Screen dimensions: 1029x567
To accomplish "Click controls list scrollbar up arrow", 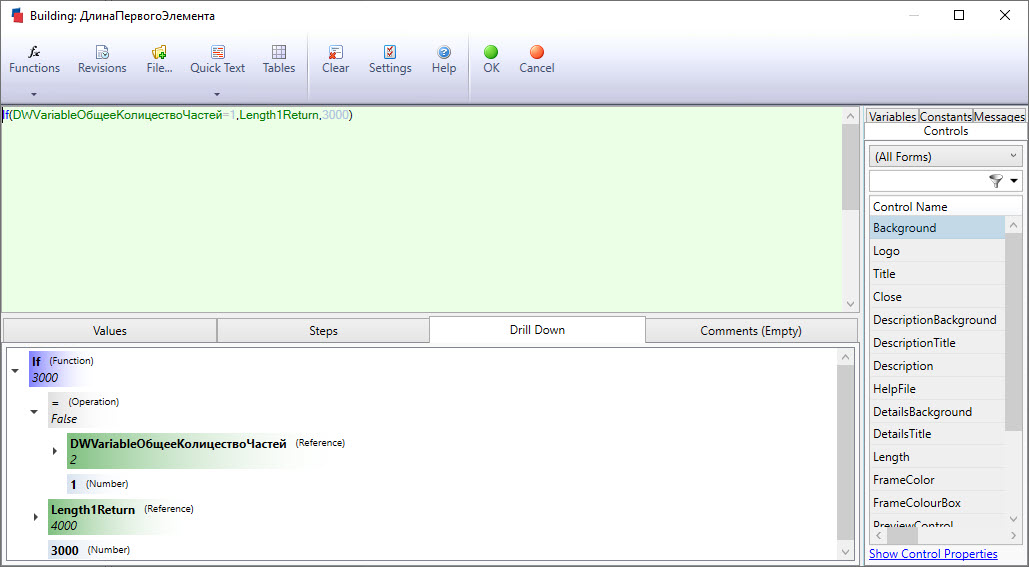I will coord(1014,226).
